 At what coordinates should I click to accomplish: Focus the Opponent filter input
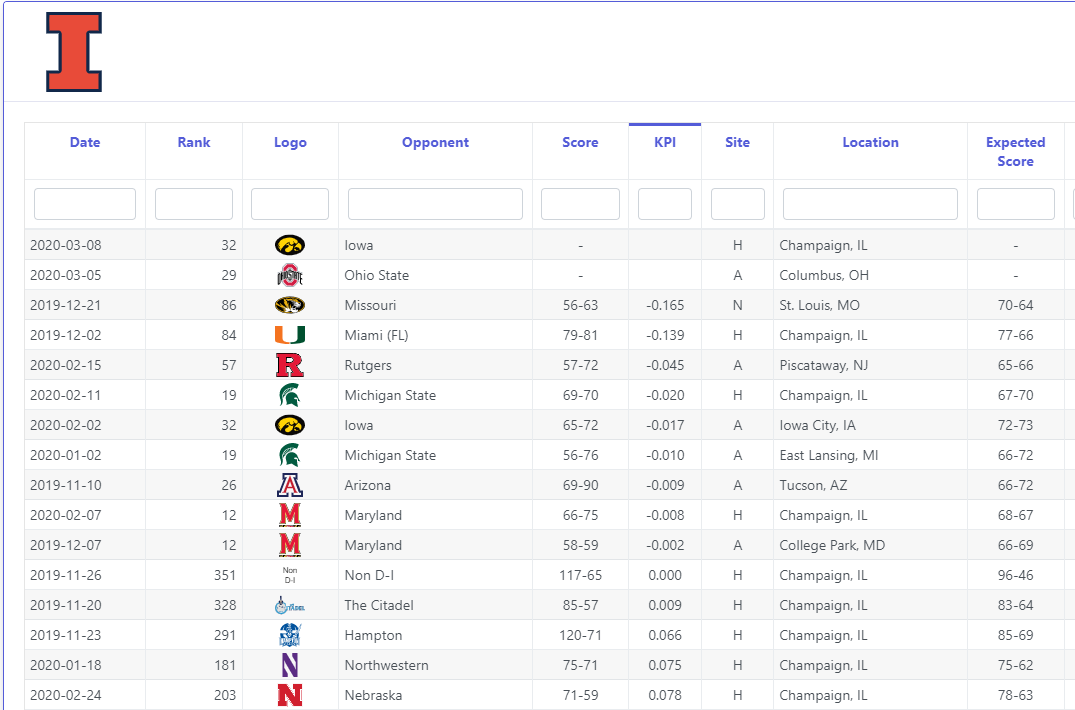click(435, 204)
